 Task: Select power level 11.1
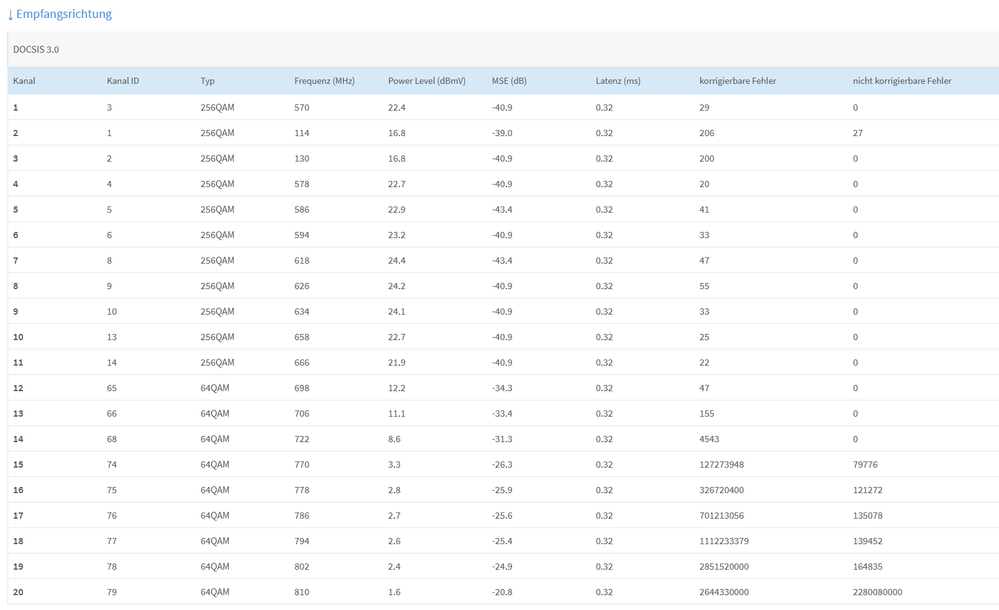tap(396, 414)
